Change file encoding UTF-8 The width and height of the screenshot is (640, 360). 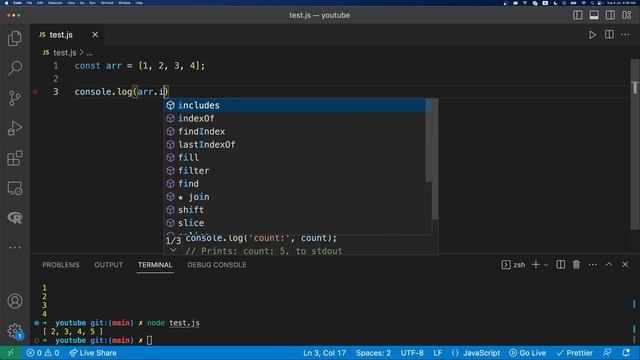412,353
